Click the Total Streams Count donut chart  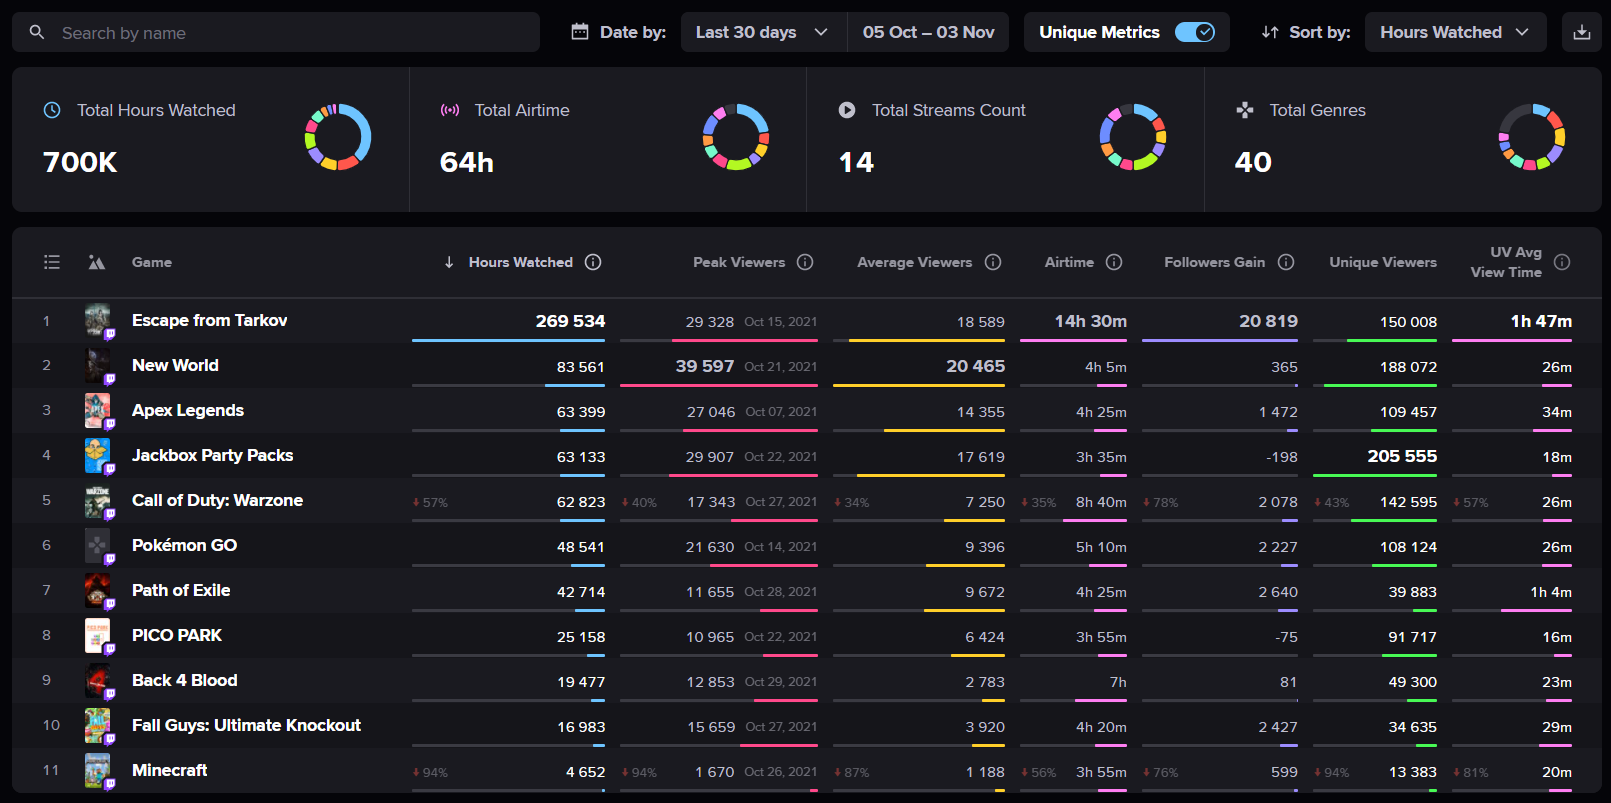point(1133,137)
